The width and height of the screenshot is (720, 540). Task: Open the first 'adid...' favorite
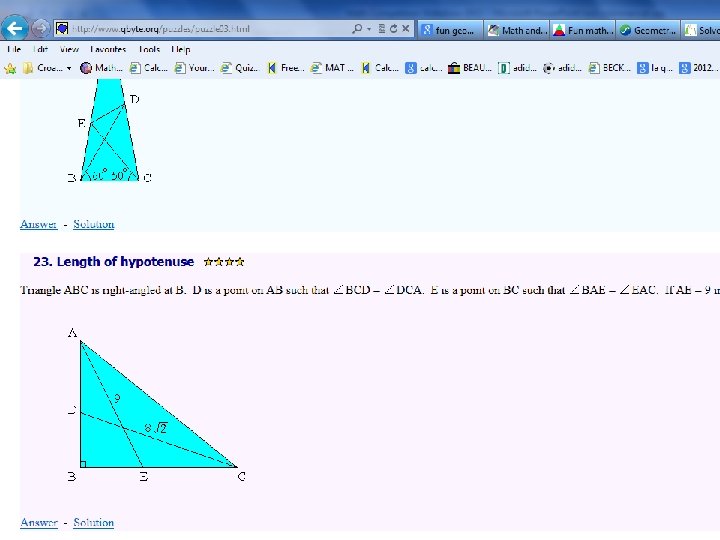(x=517, y=68)
